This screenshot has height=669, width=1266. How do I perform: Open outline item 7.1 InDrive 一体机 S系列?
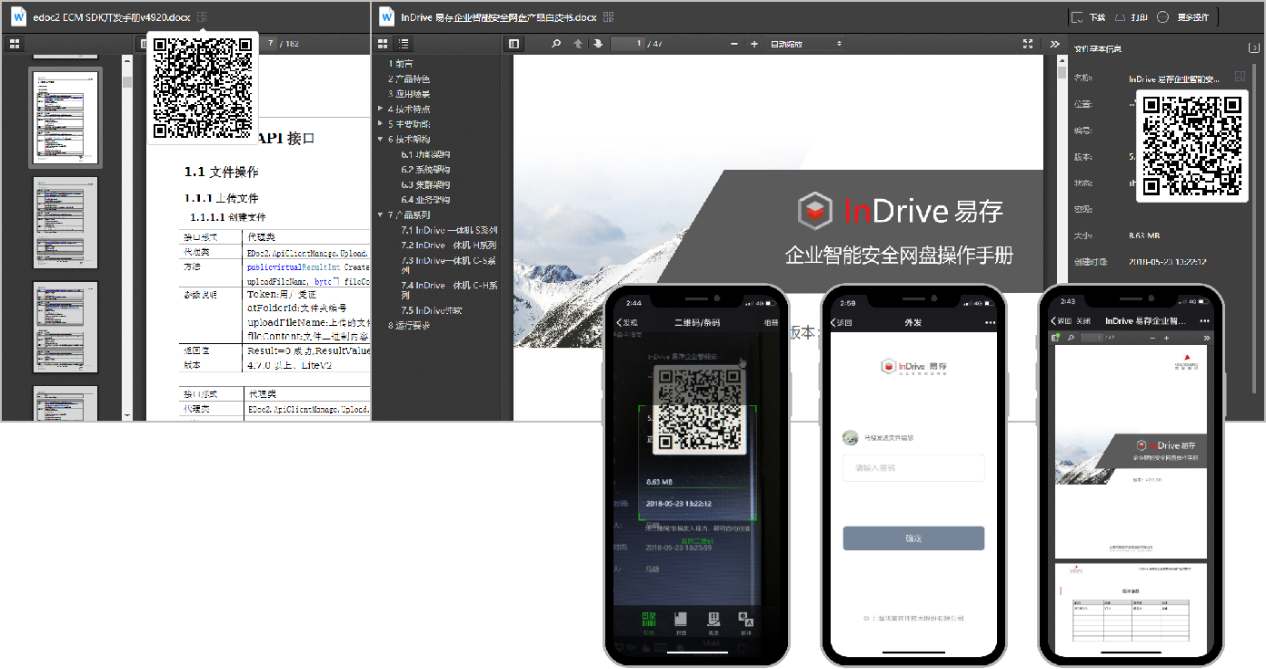pyautogui.click(x=449, y=230)
